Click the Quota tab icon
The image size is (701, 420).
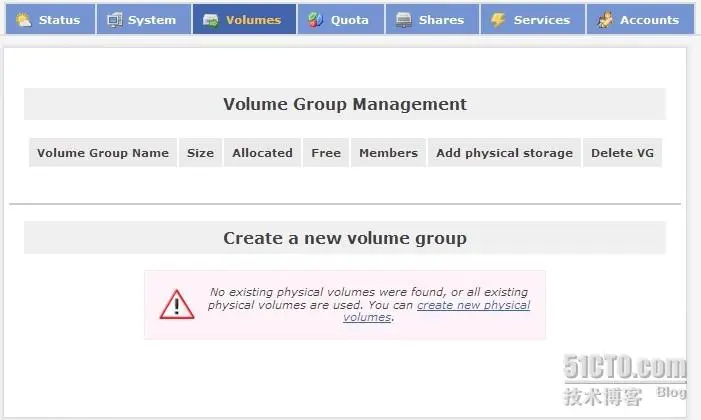click(x=315, y=20)
